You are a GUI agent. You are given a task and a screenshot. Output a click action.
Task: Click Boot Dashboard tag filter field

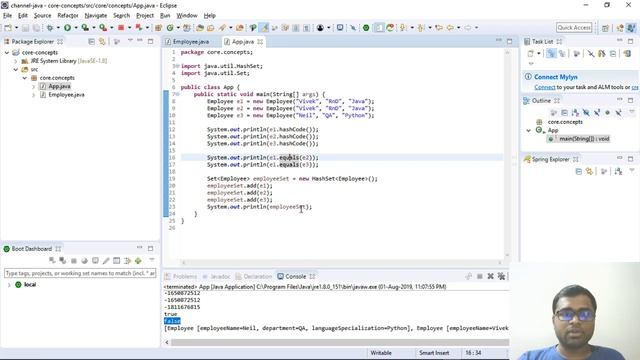(x=80, y=273)
